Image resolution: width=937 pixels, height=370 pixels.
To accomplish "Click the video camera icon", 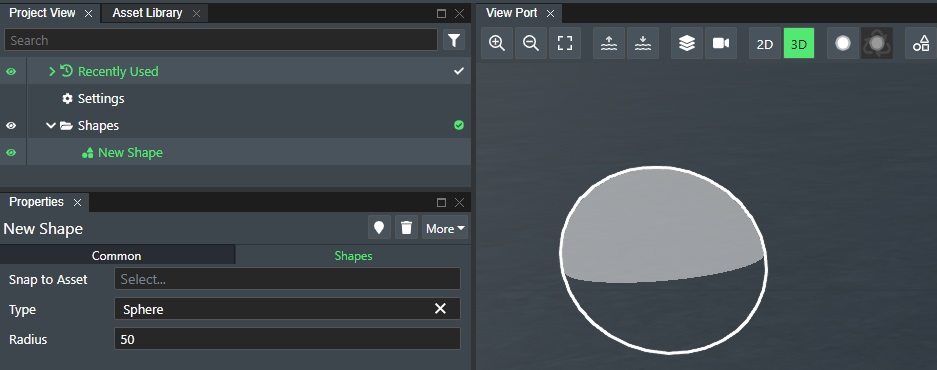I will [x=721, y=43].
